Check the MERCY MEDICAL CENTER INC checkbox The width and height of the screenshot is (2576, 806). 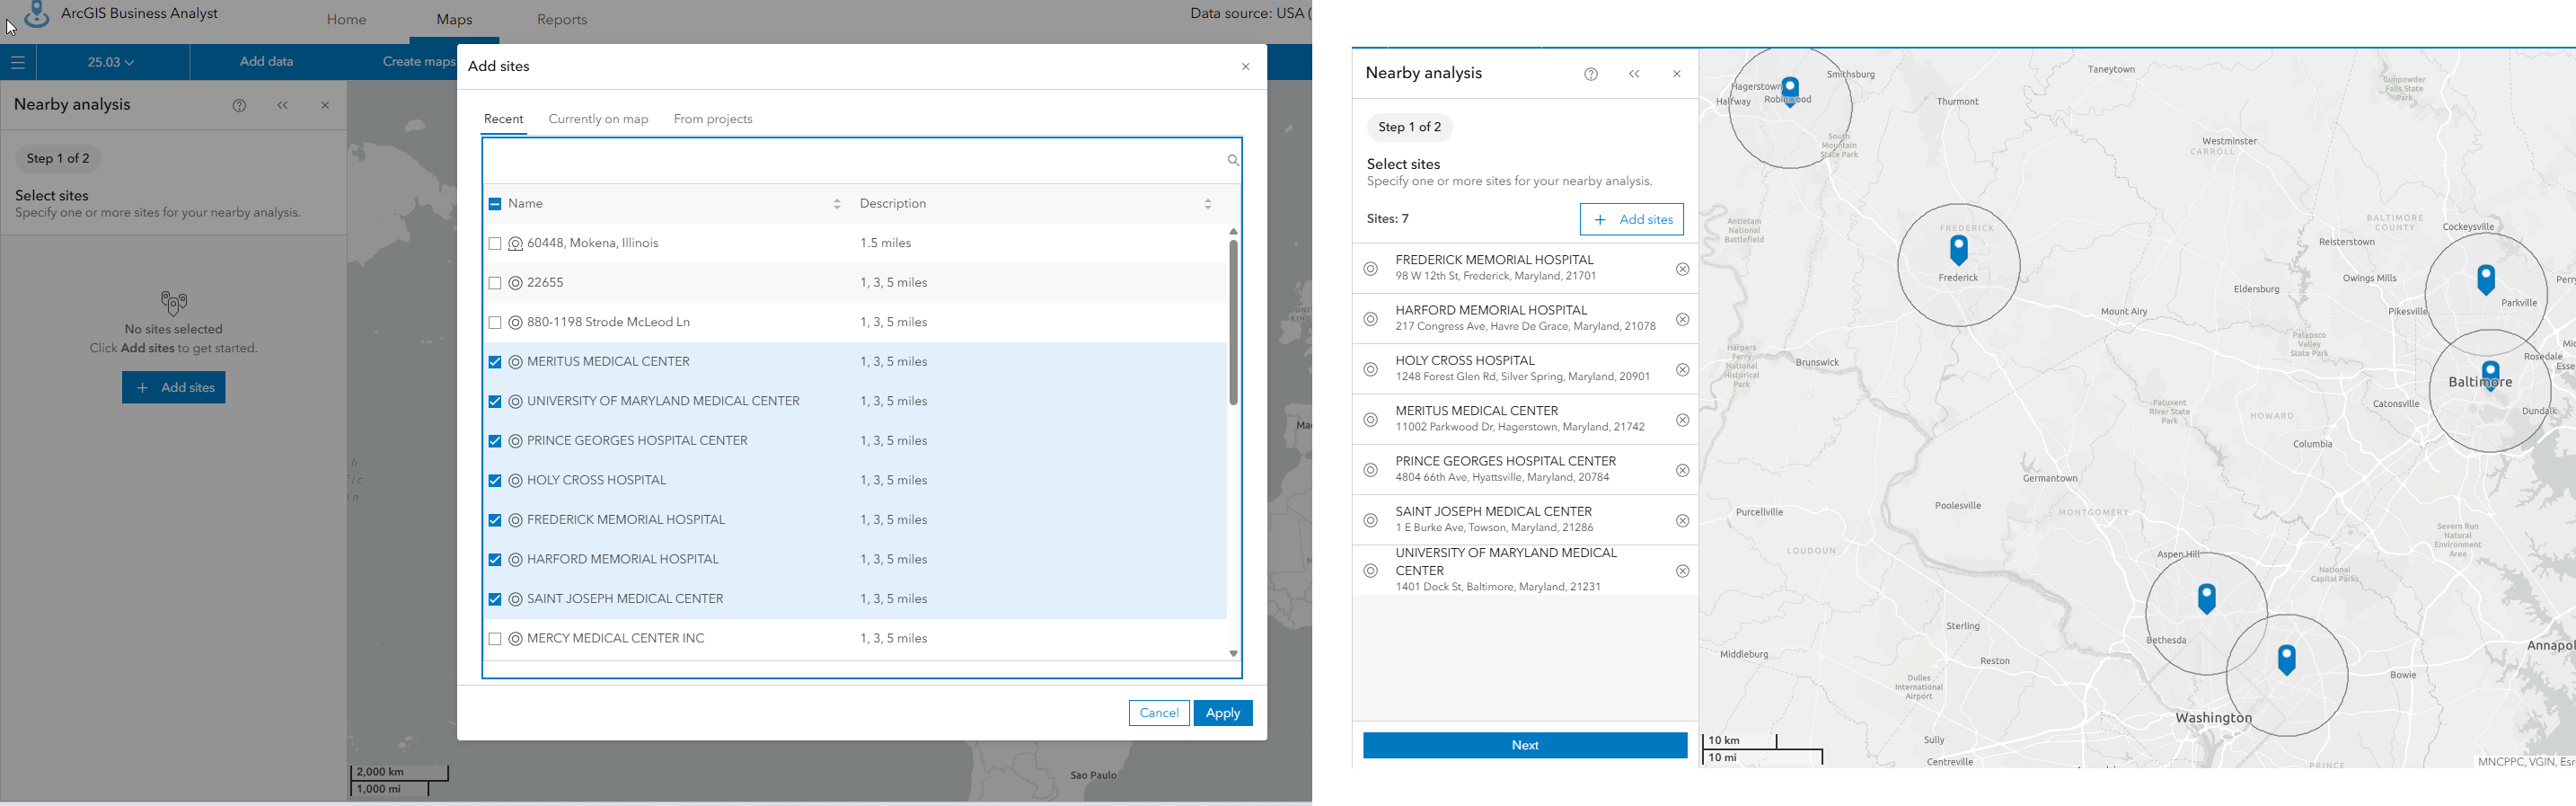pyautogui.click(x=495, y=639)
